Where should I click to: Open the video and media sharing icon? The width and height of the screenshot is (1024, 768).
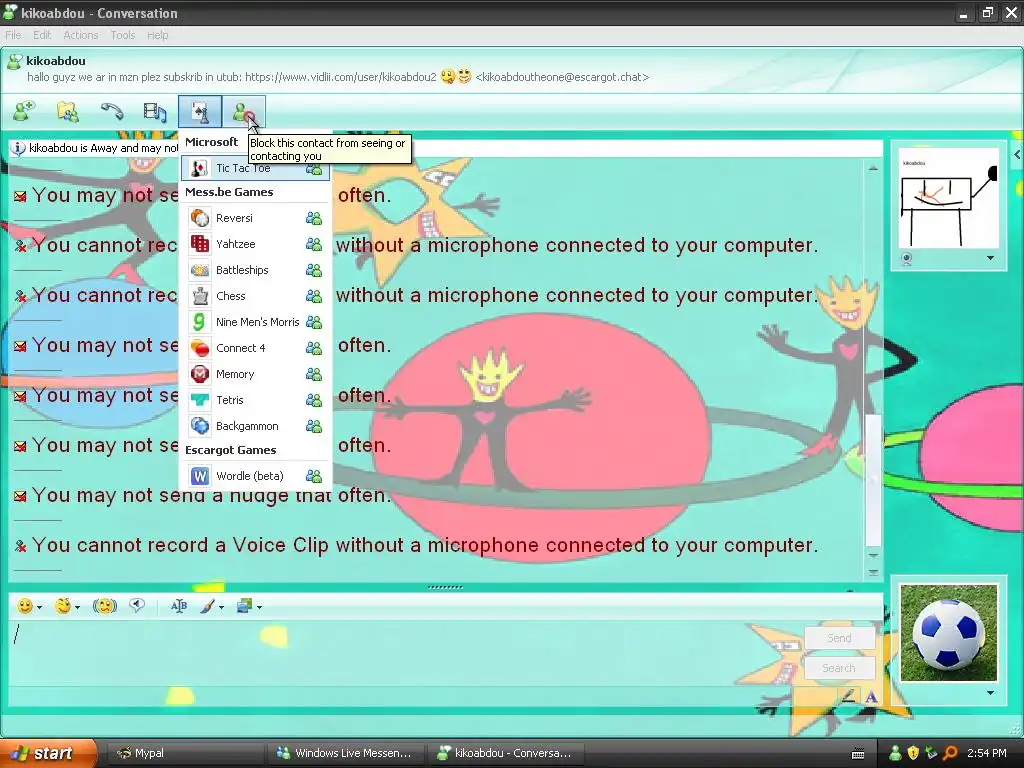pyautogui.click(x=155, y=112)
